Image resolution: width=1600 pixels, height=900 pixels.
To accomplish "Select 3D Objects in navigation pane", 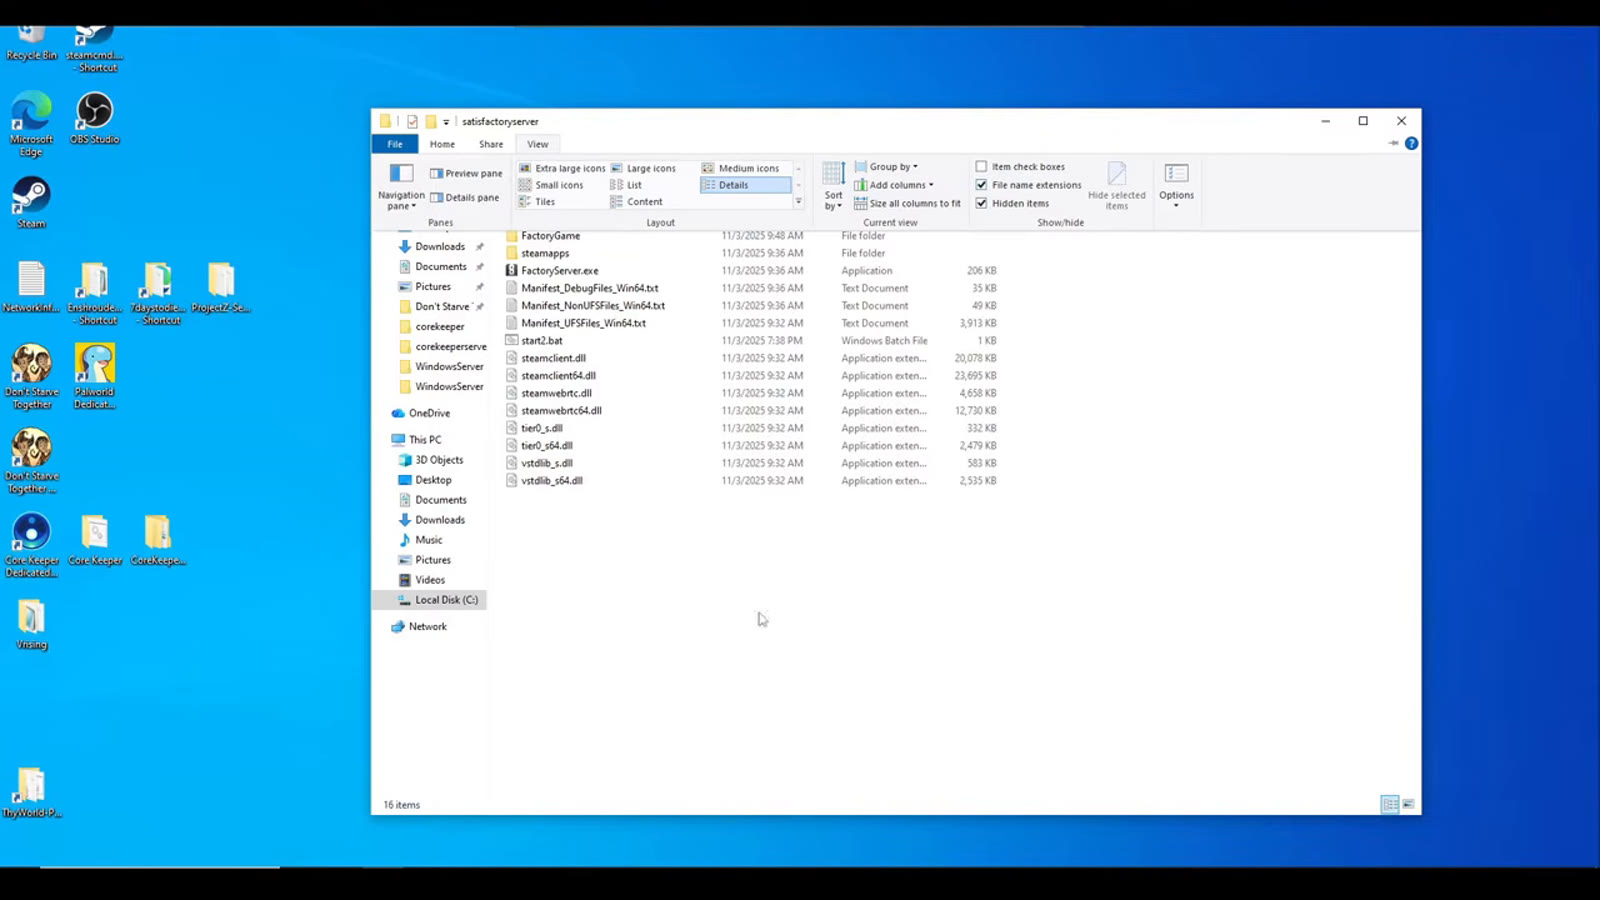I will click(x=431, y=460).
